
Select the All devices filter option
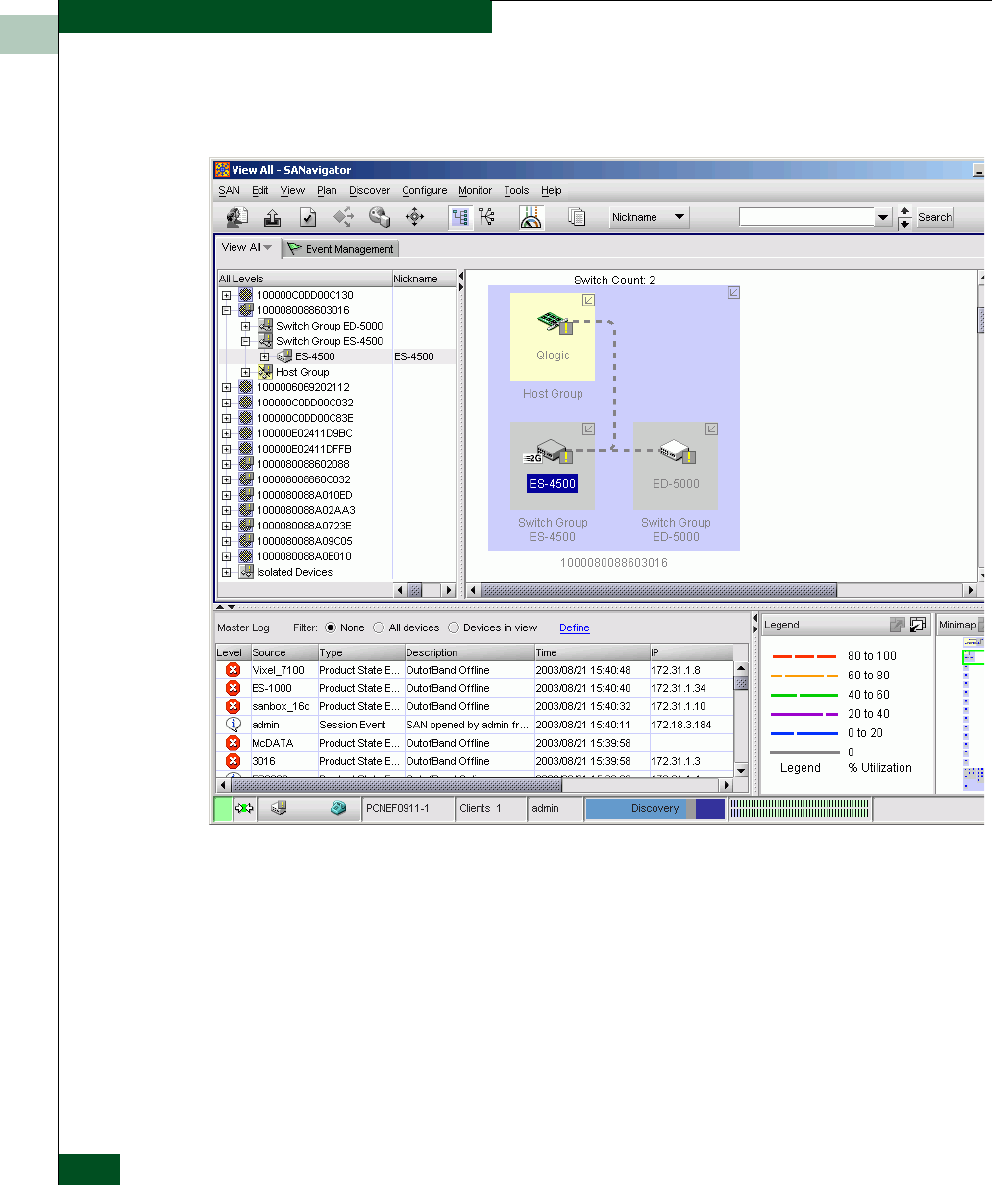pos(378,628)
